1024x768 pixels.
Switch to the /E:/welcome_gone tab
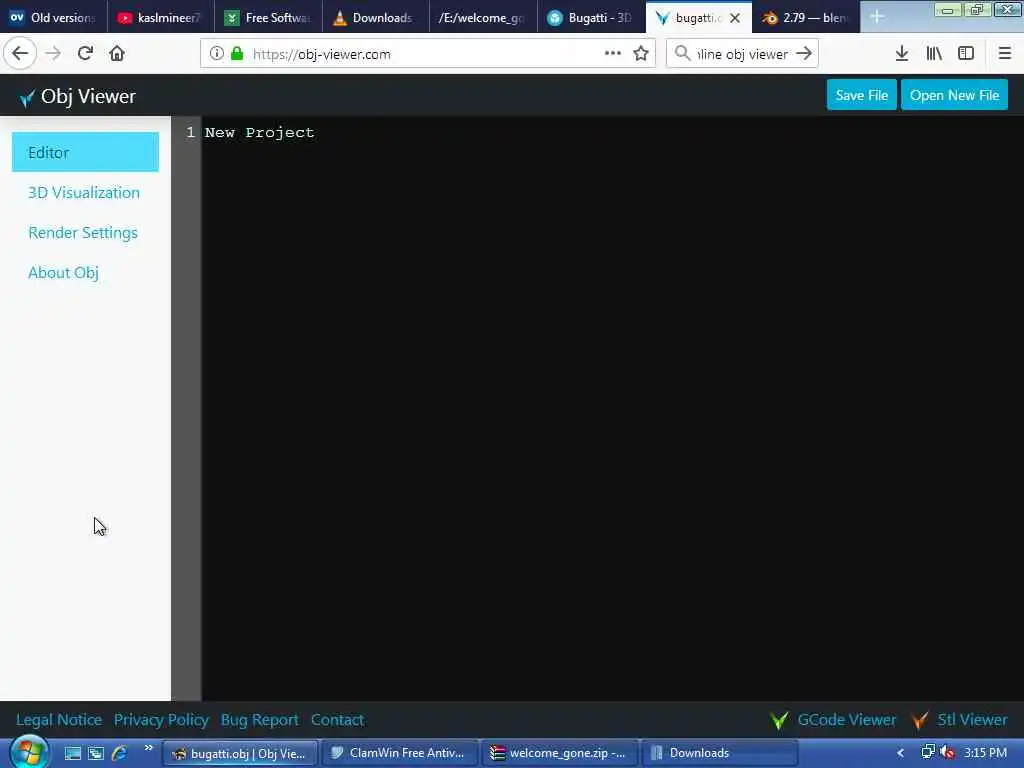483,18
